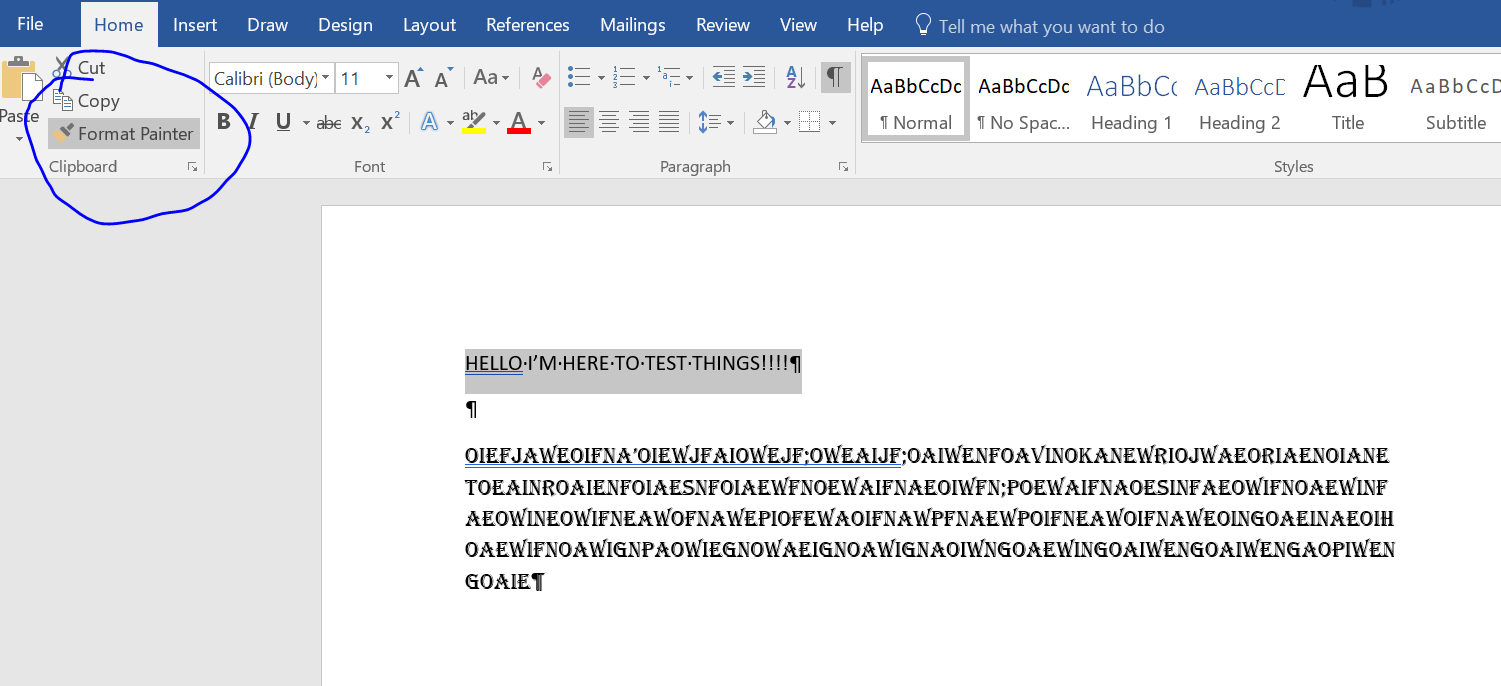Open the Draw ribbon tab
Screen dimensions: 1501x686
pyautogui.click(x=267, y=24)
